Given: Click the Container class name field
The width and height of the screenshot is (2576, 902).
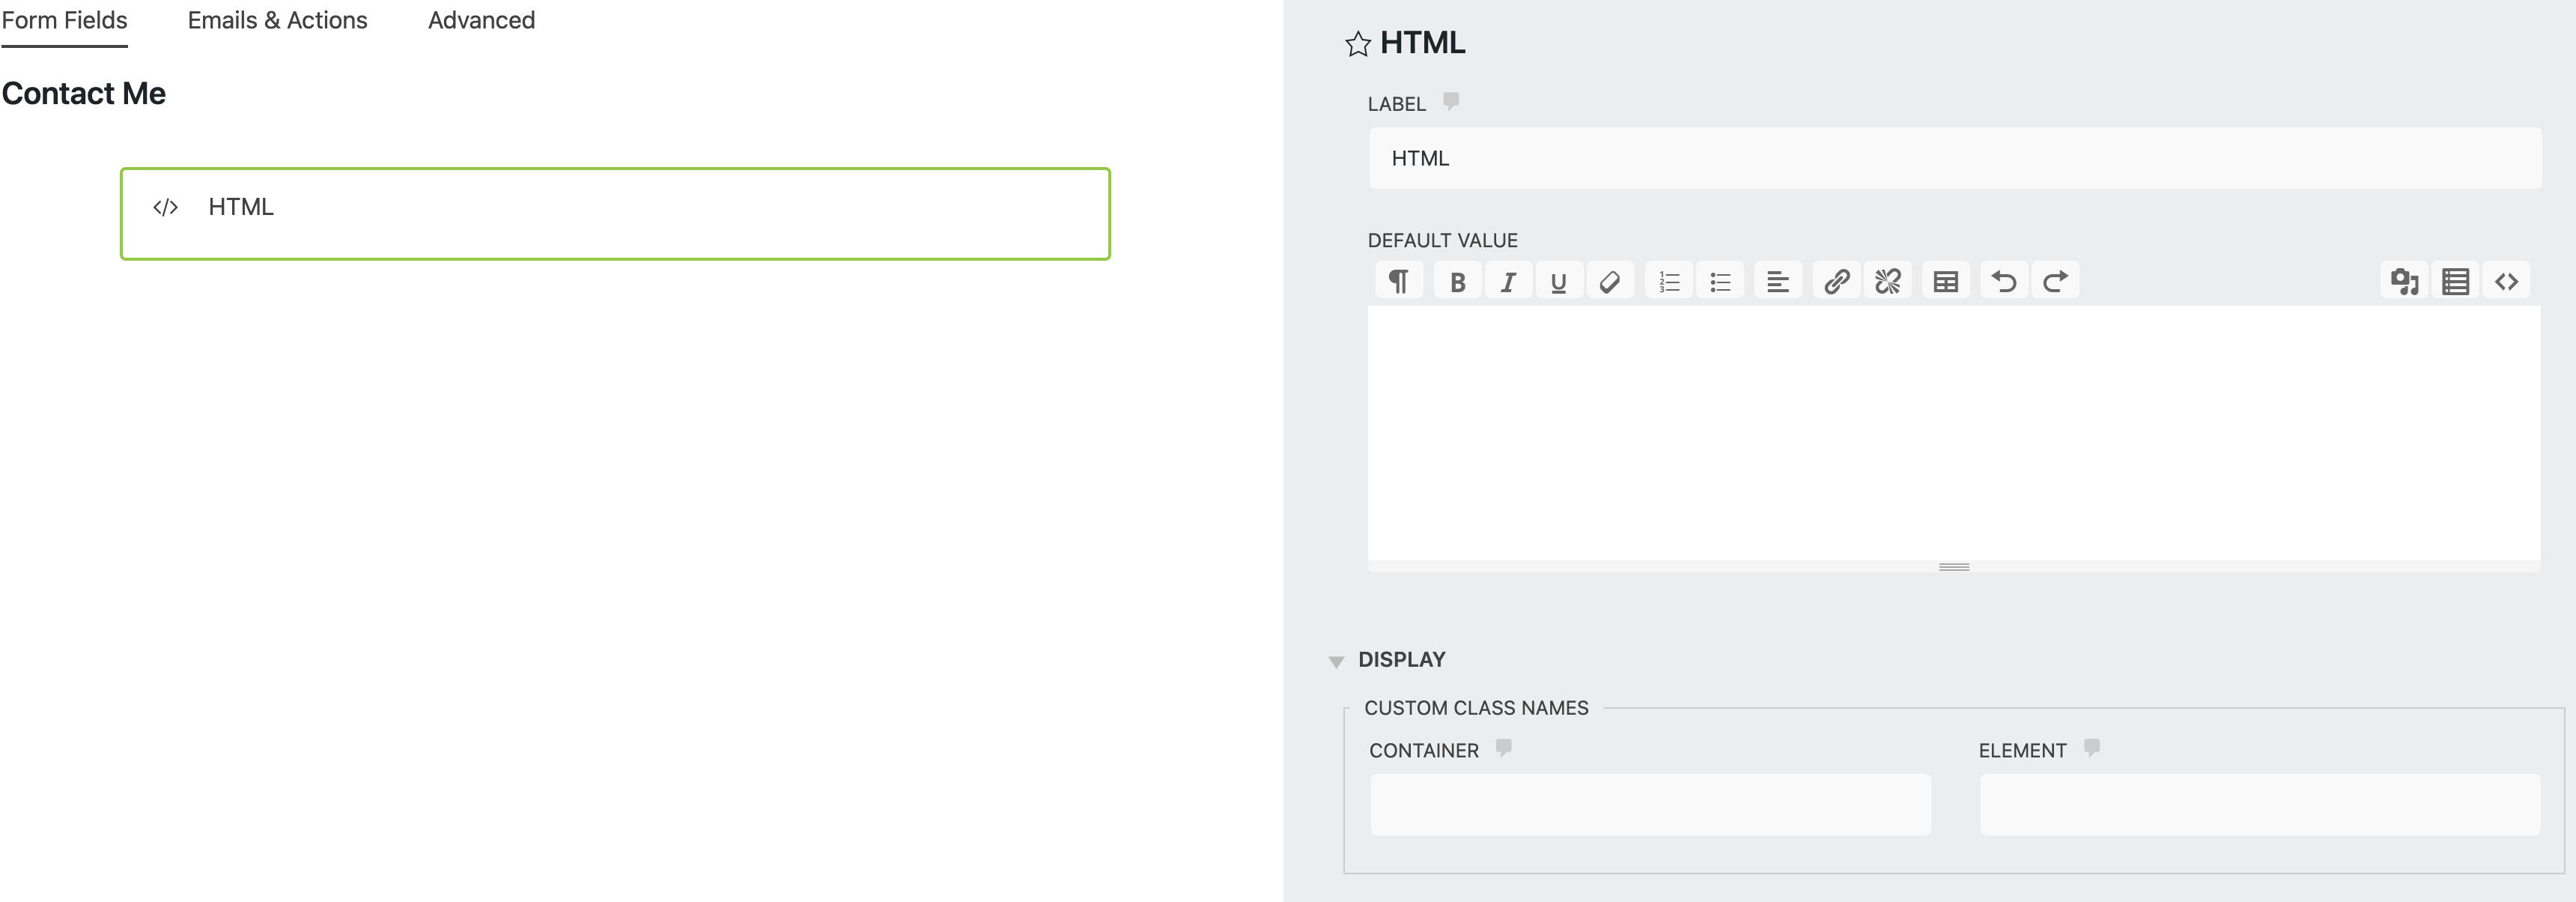Looking at the screenshot, I should 1650,804.
